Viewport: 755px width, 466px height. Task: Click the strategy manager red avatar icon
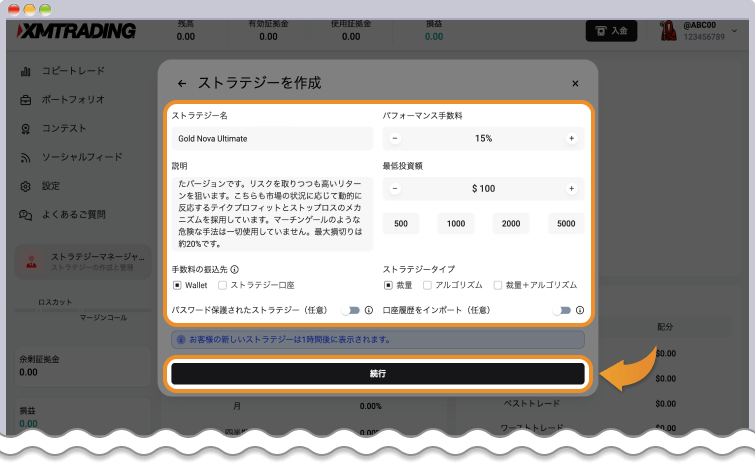(32, 262)
